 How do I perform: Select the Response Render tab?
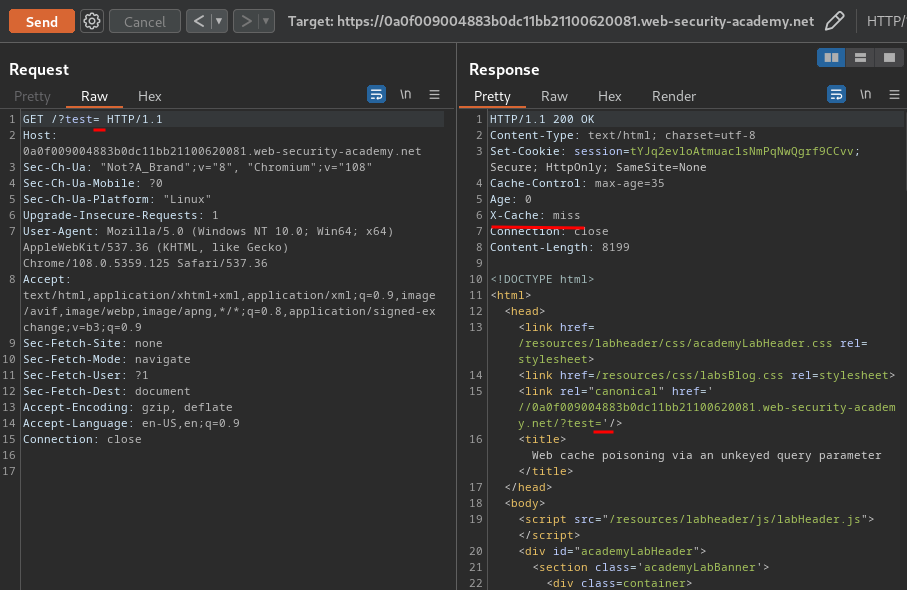pos(674,96)
